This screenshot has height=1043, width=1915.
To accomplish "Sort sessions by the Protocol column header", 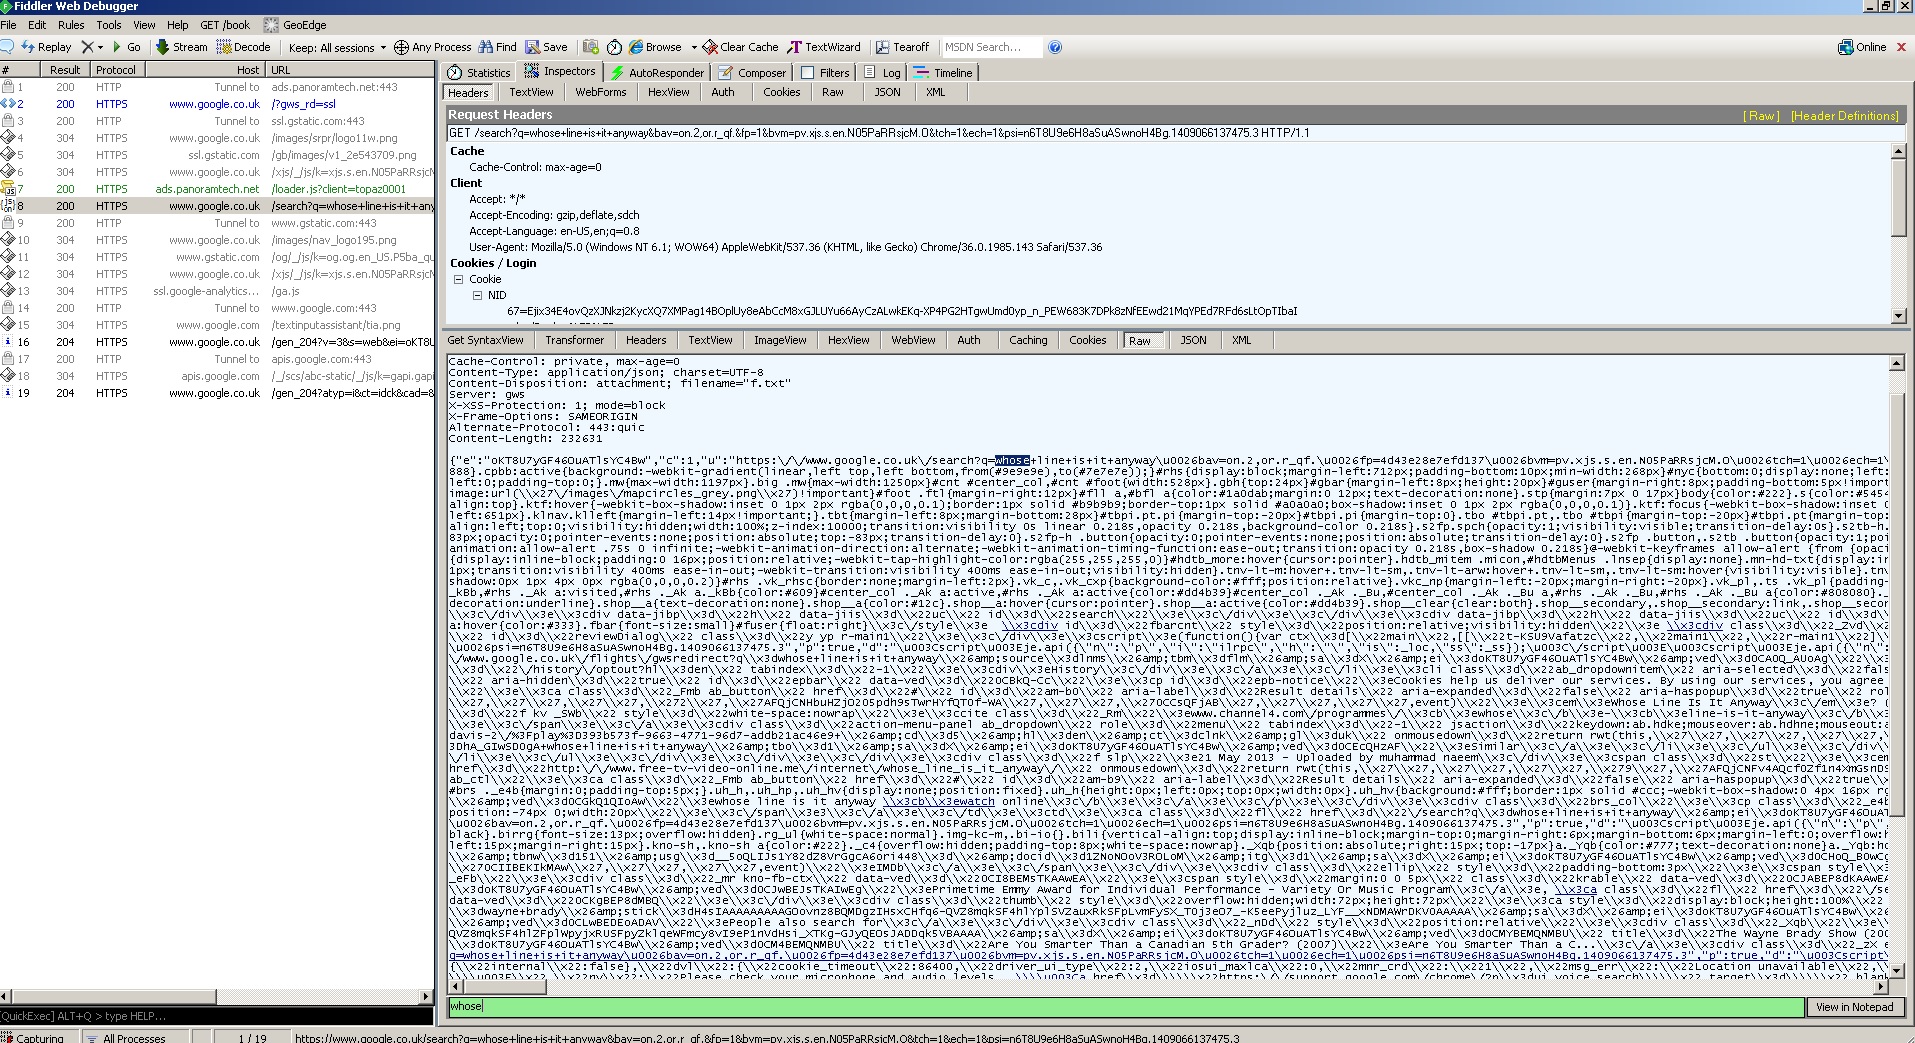I will 116,70.
